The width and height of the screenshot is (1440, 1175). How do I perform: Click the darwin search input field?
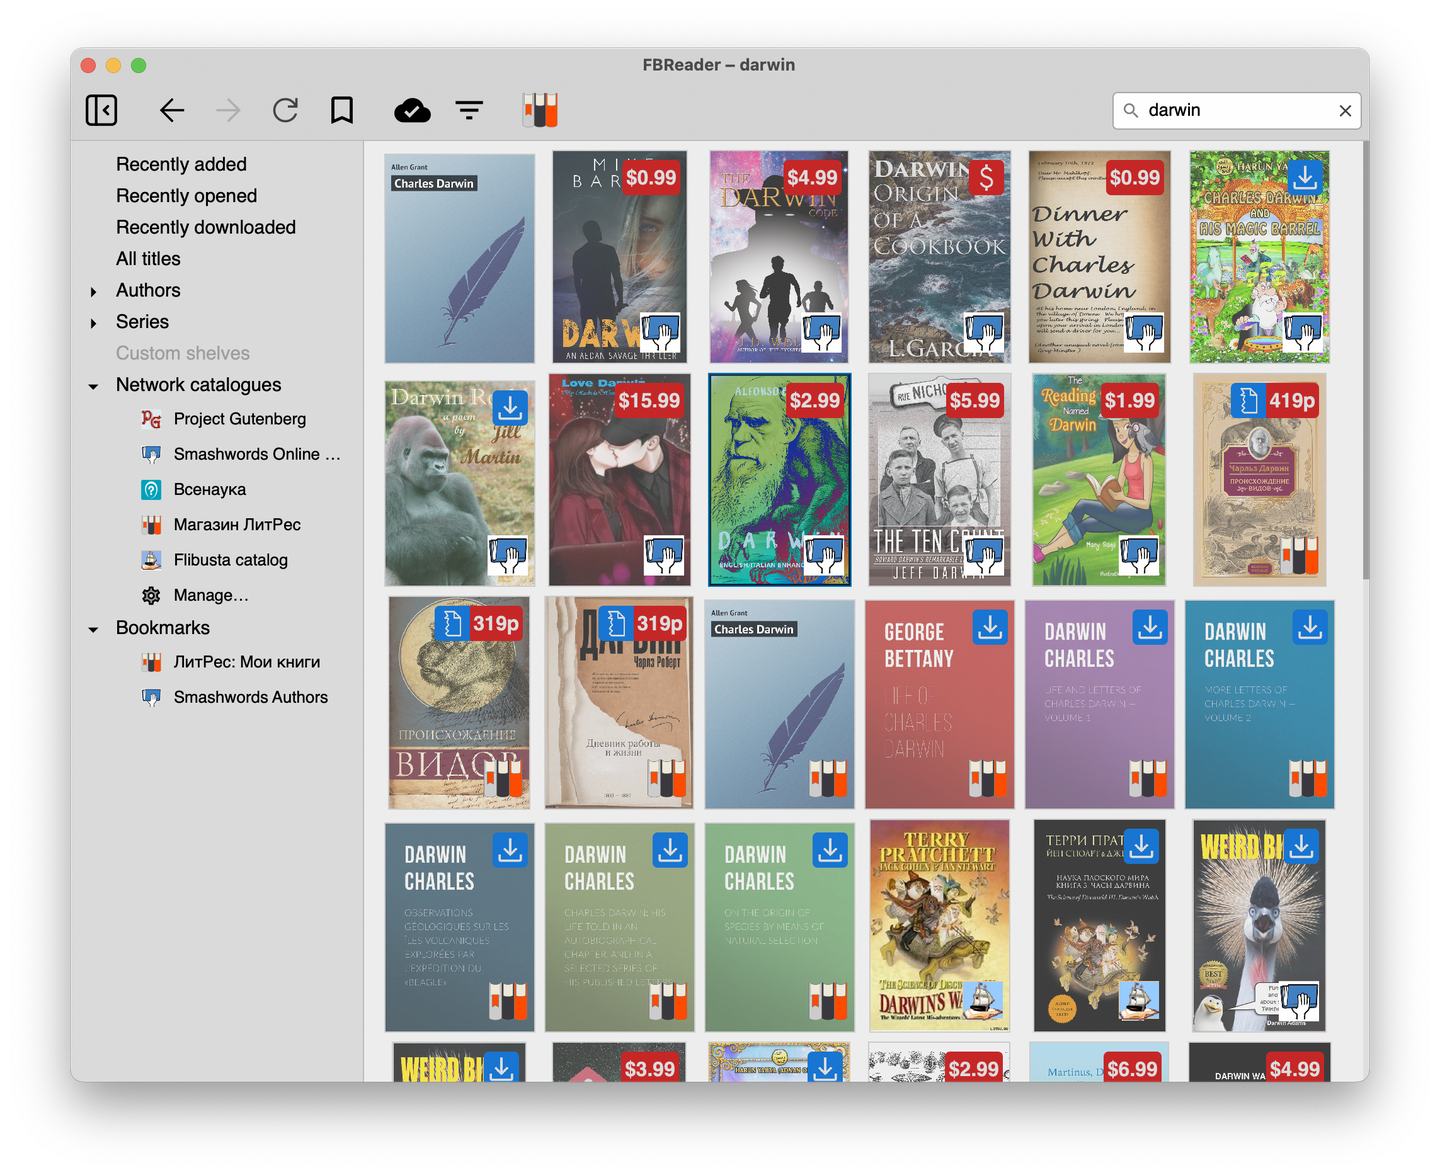click(x=1235, y=111)
